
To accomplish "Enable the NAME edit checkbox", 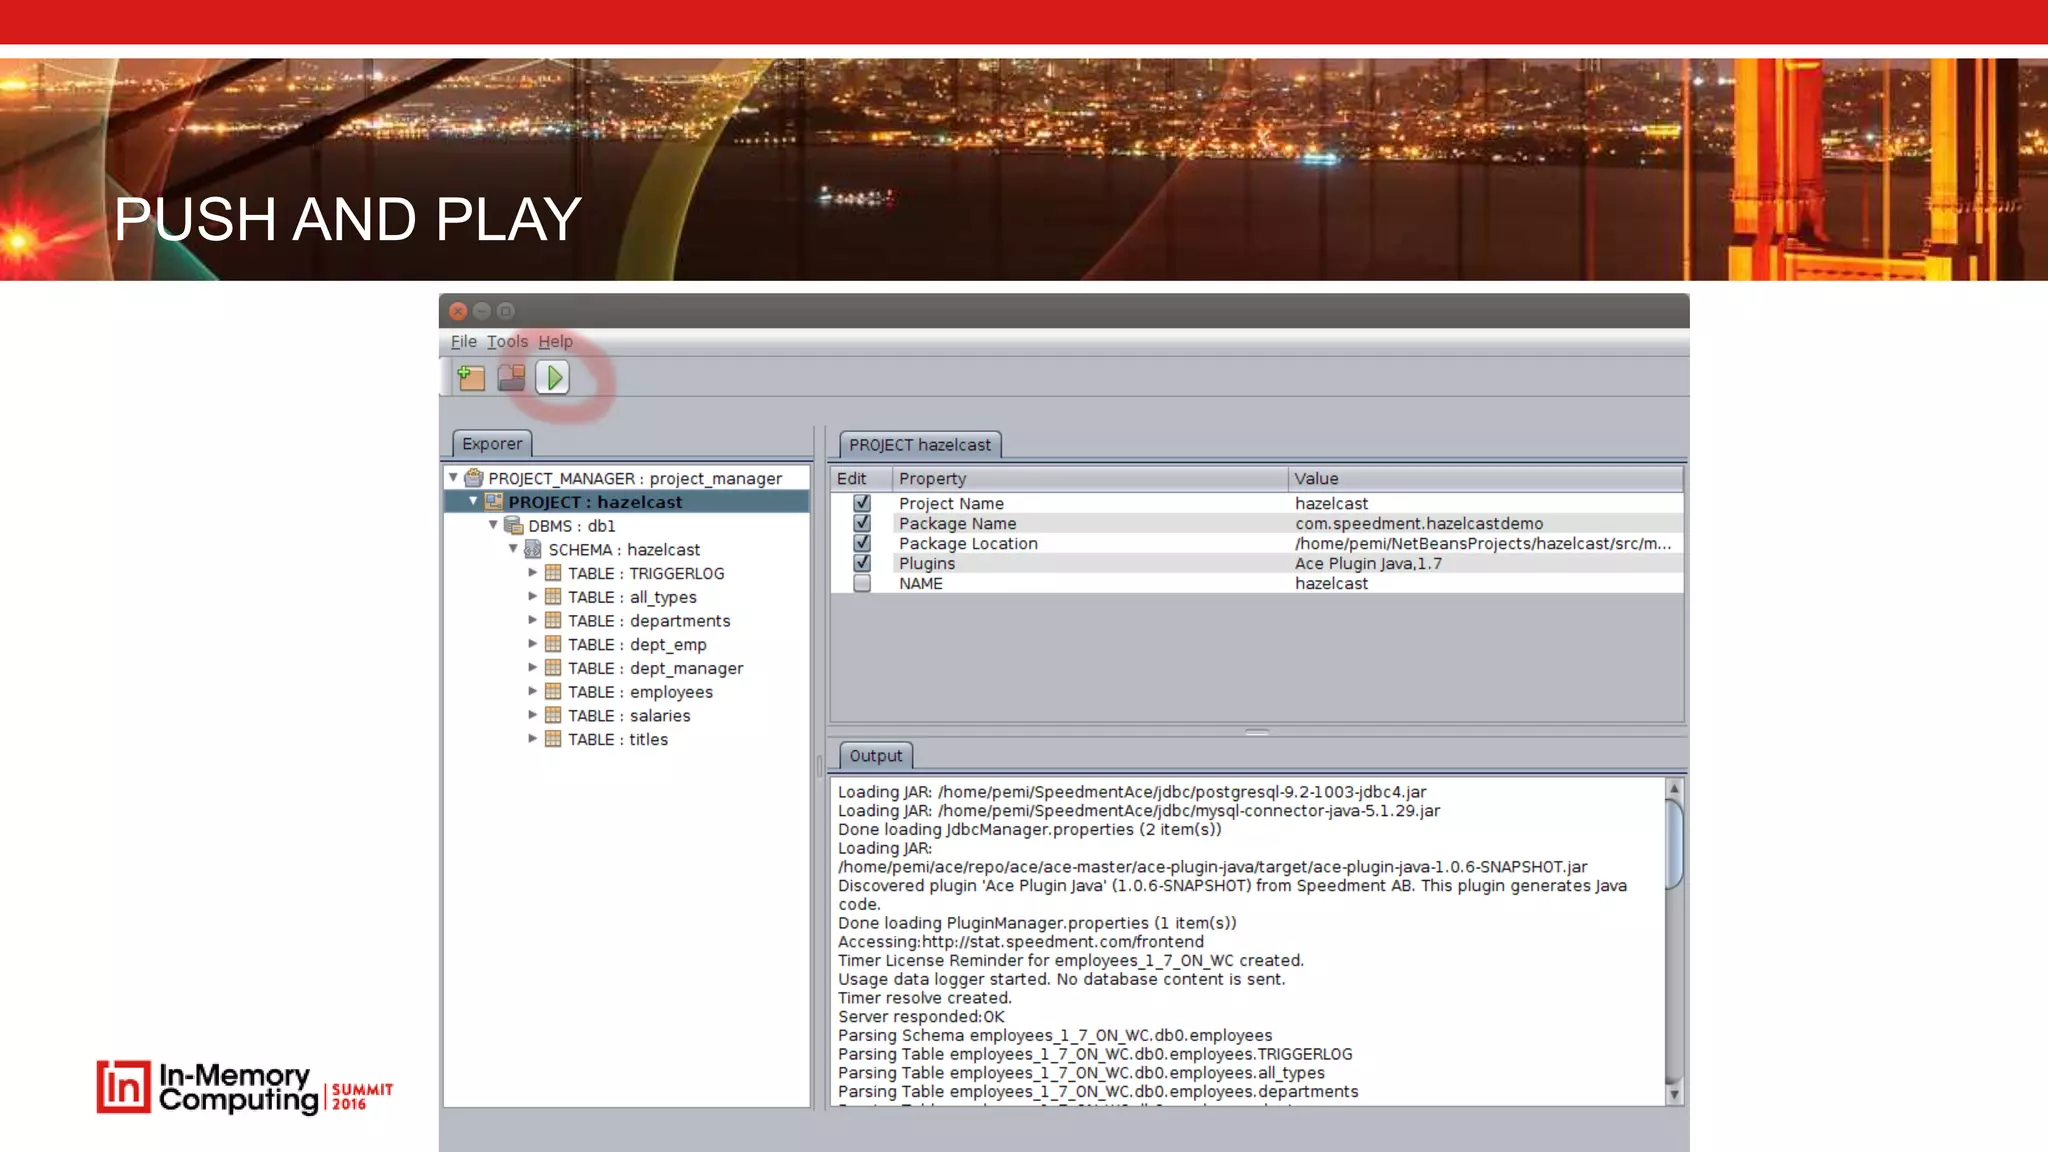I will click(x=862, y=583).
